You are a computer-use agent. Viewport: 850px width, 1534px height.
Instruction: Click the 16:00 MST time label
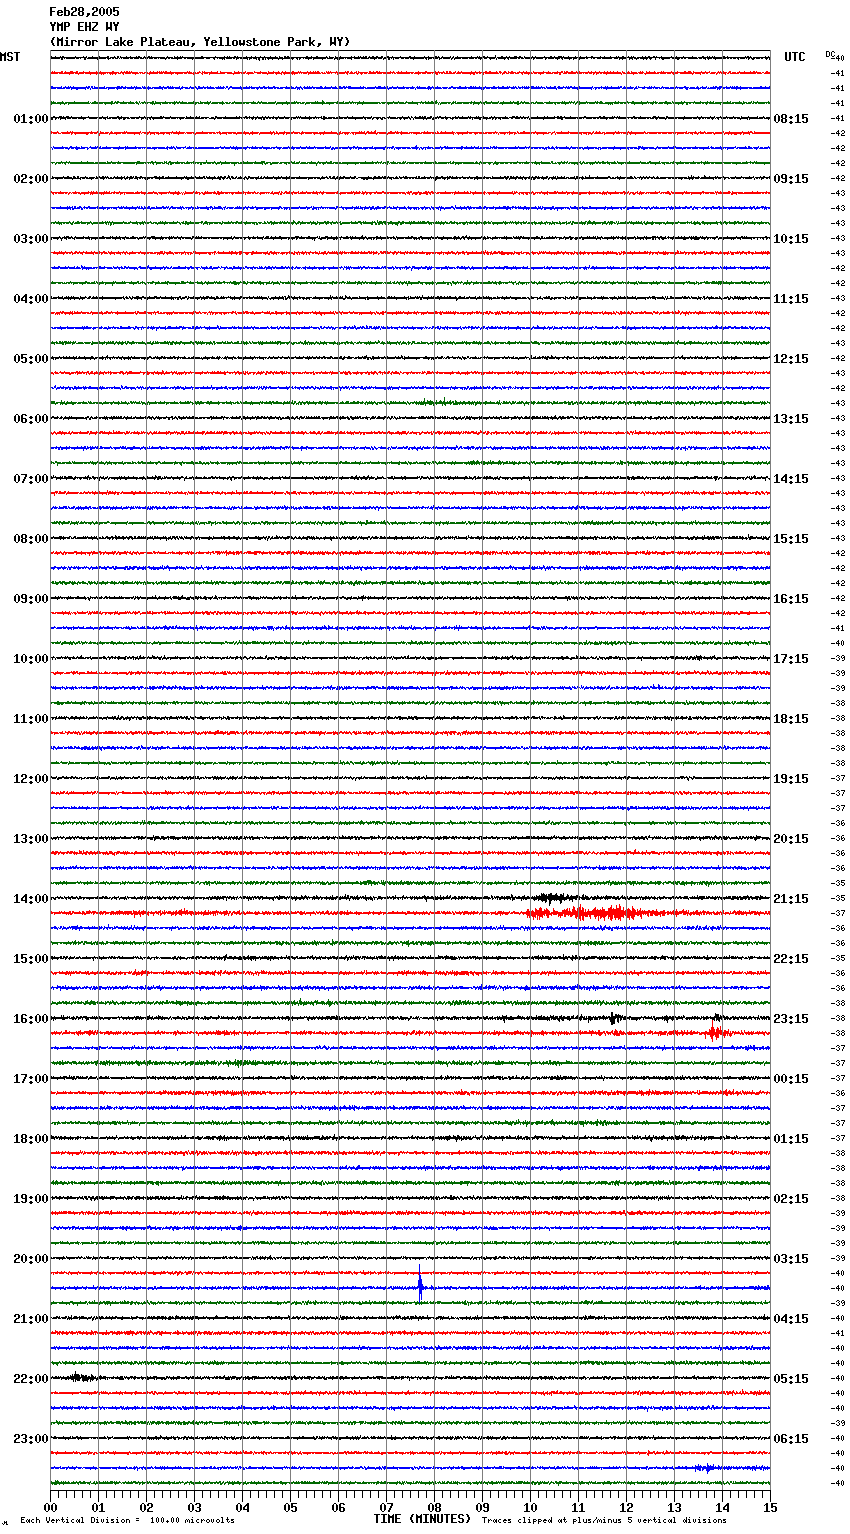(x=31, y=1019)
